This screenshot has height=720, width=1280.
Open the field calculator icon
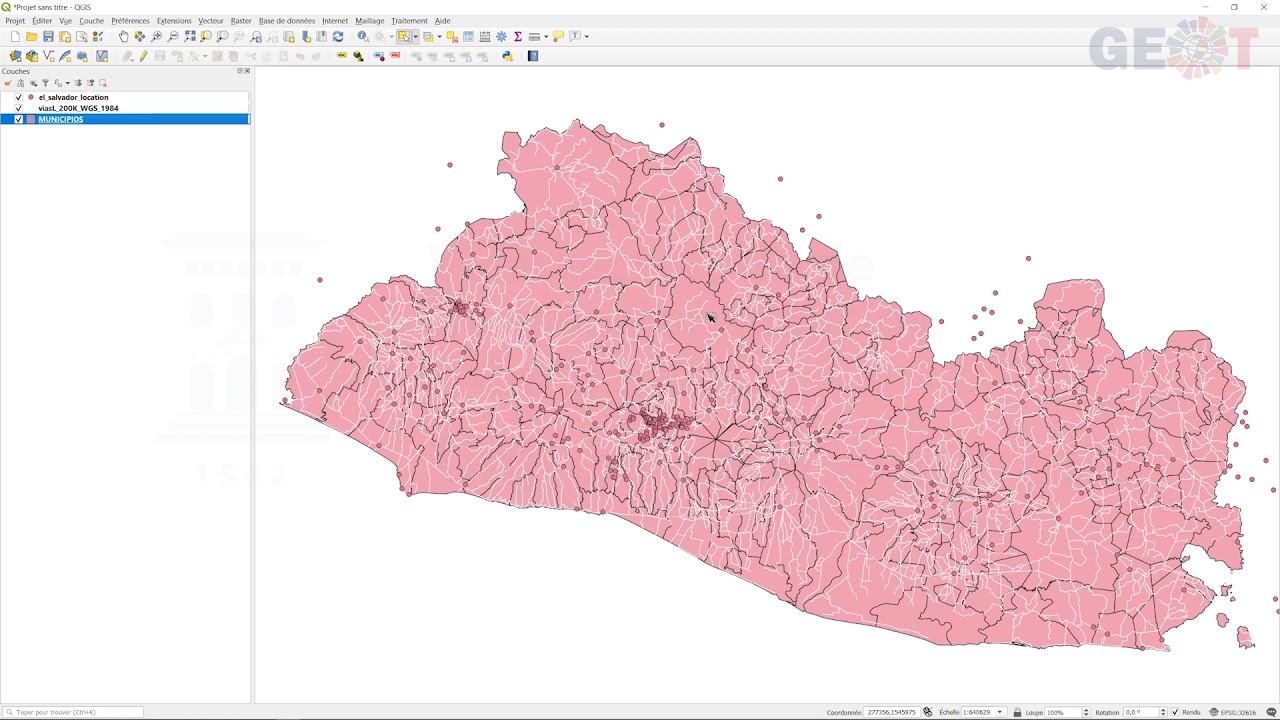pyautogui.click(x=484, y=36)
